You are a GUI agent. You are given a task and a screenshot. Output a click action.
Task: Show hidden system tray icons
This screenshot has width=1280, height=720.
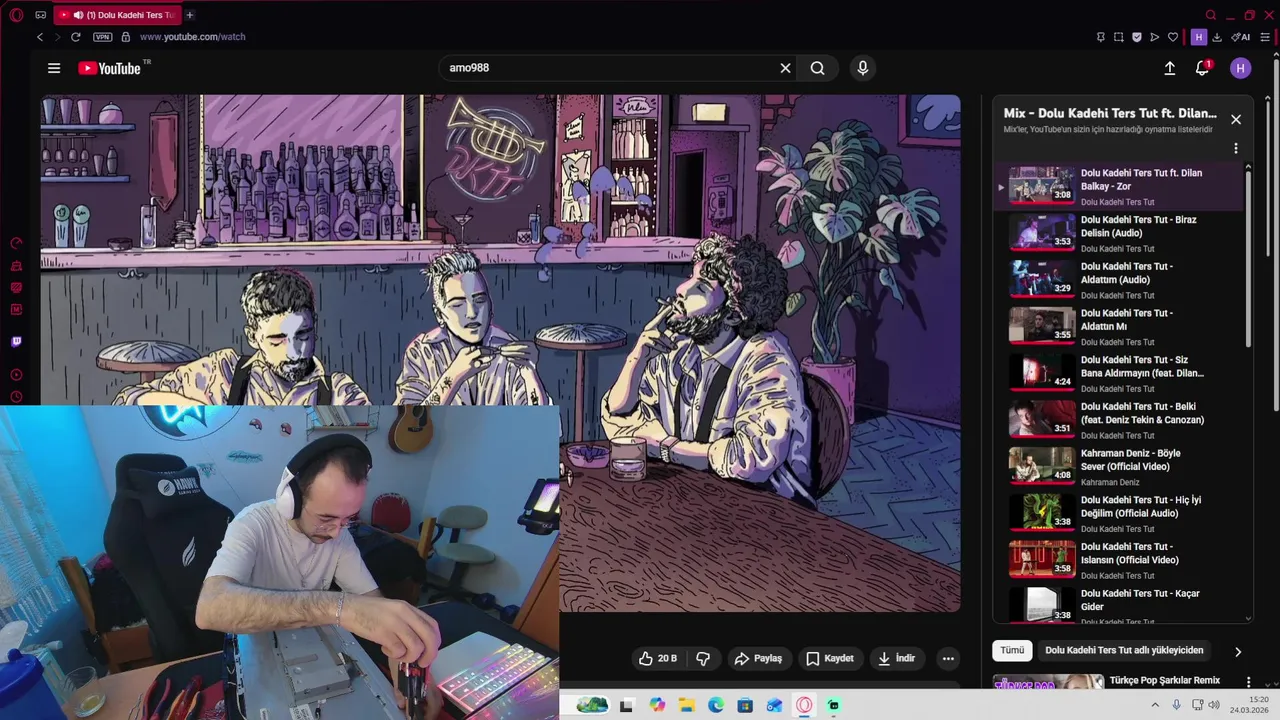[1155, 705]
